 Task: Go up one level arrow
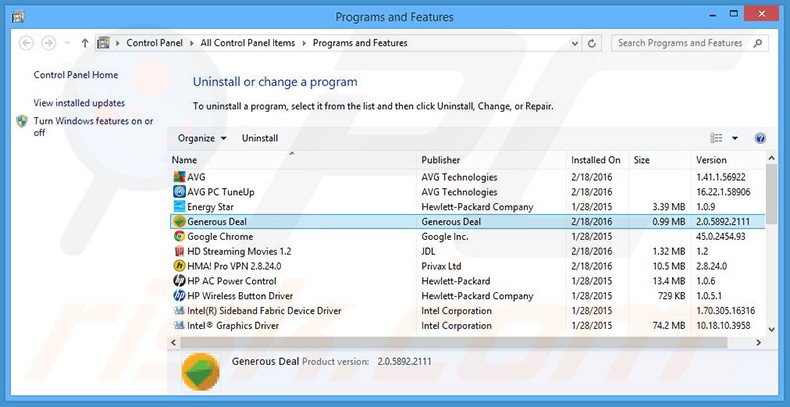point(85,43)
